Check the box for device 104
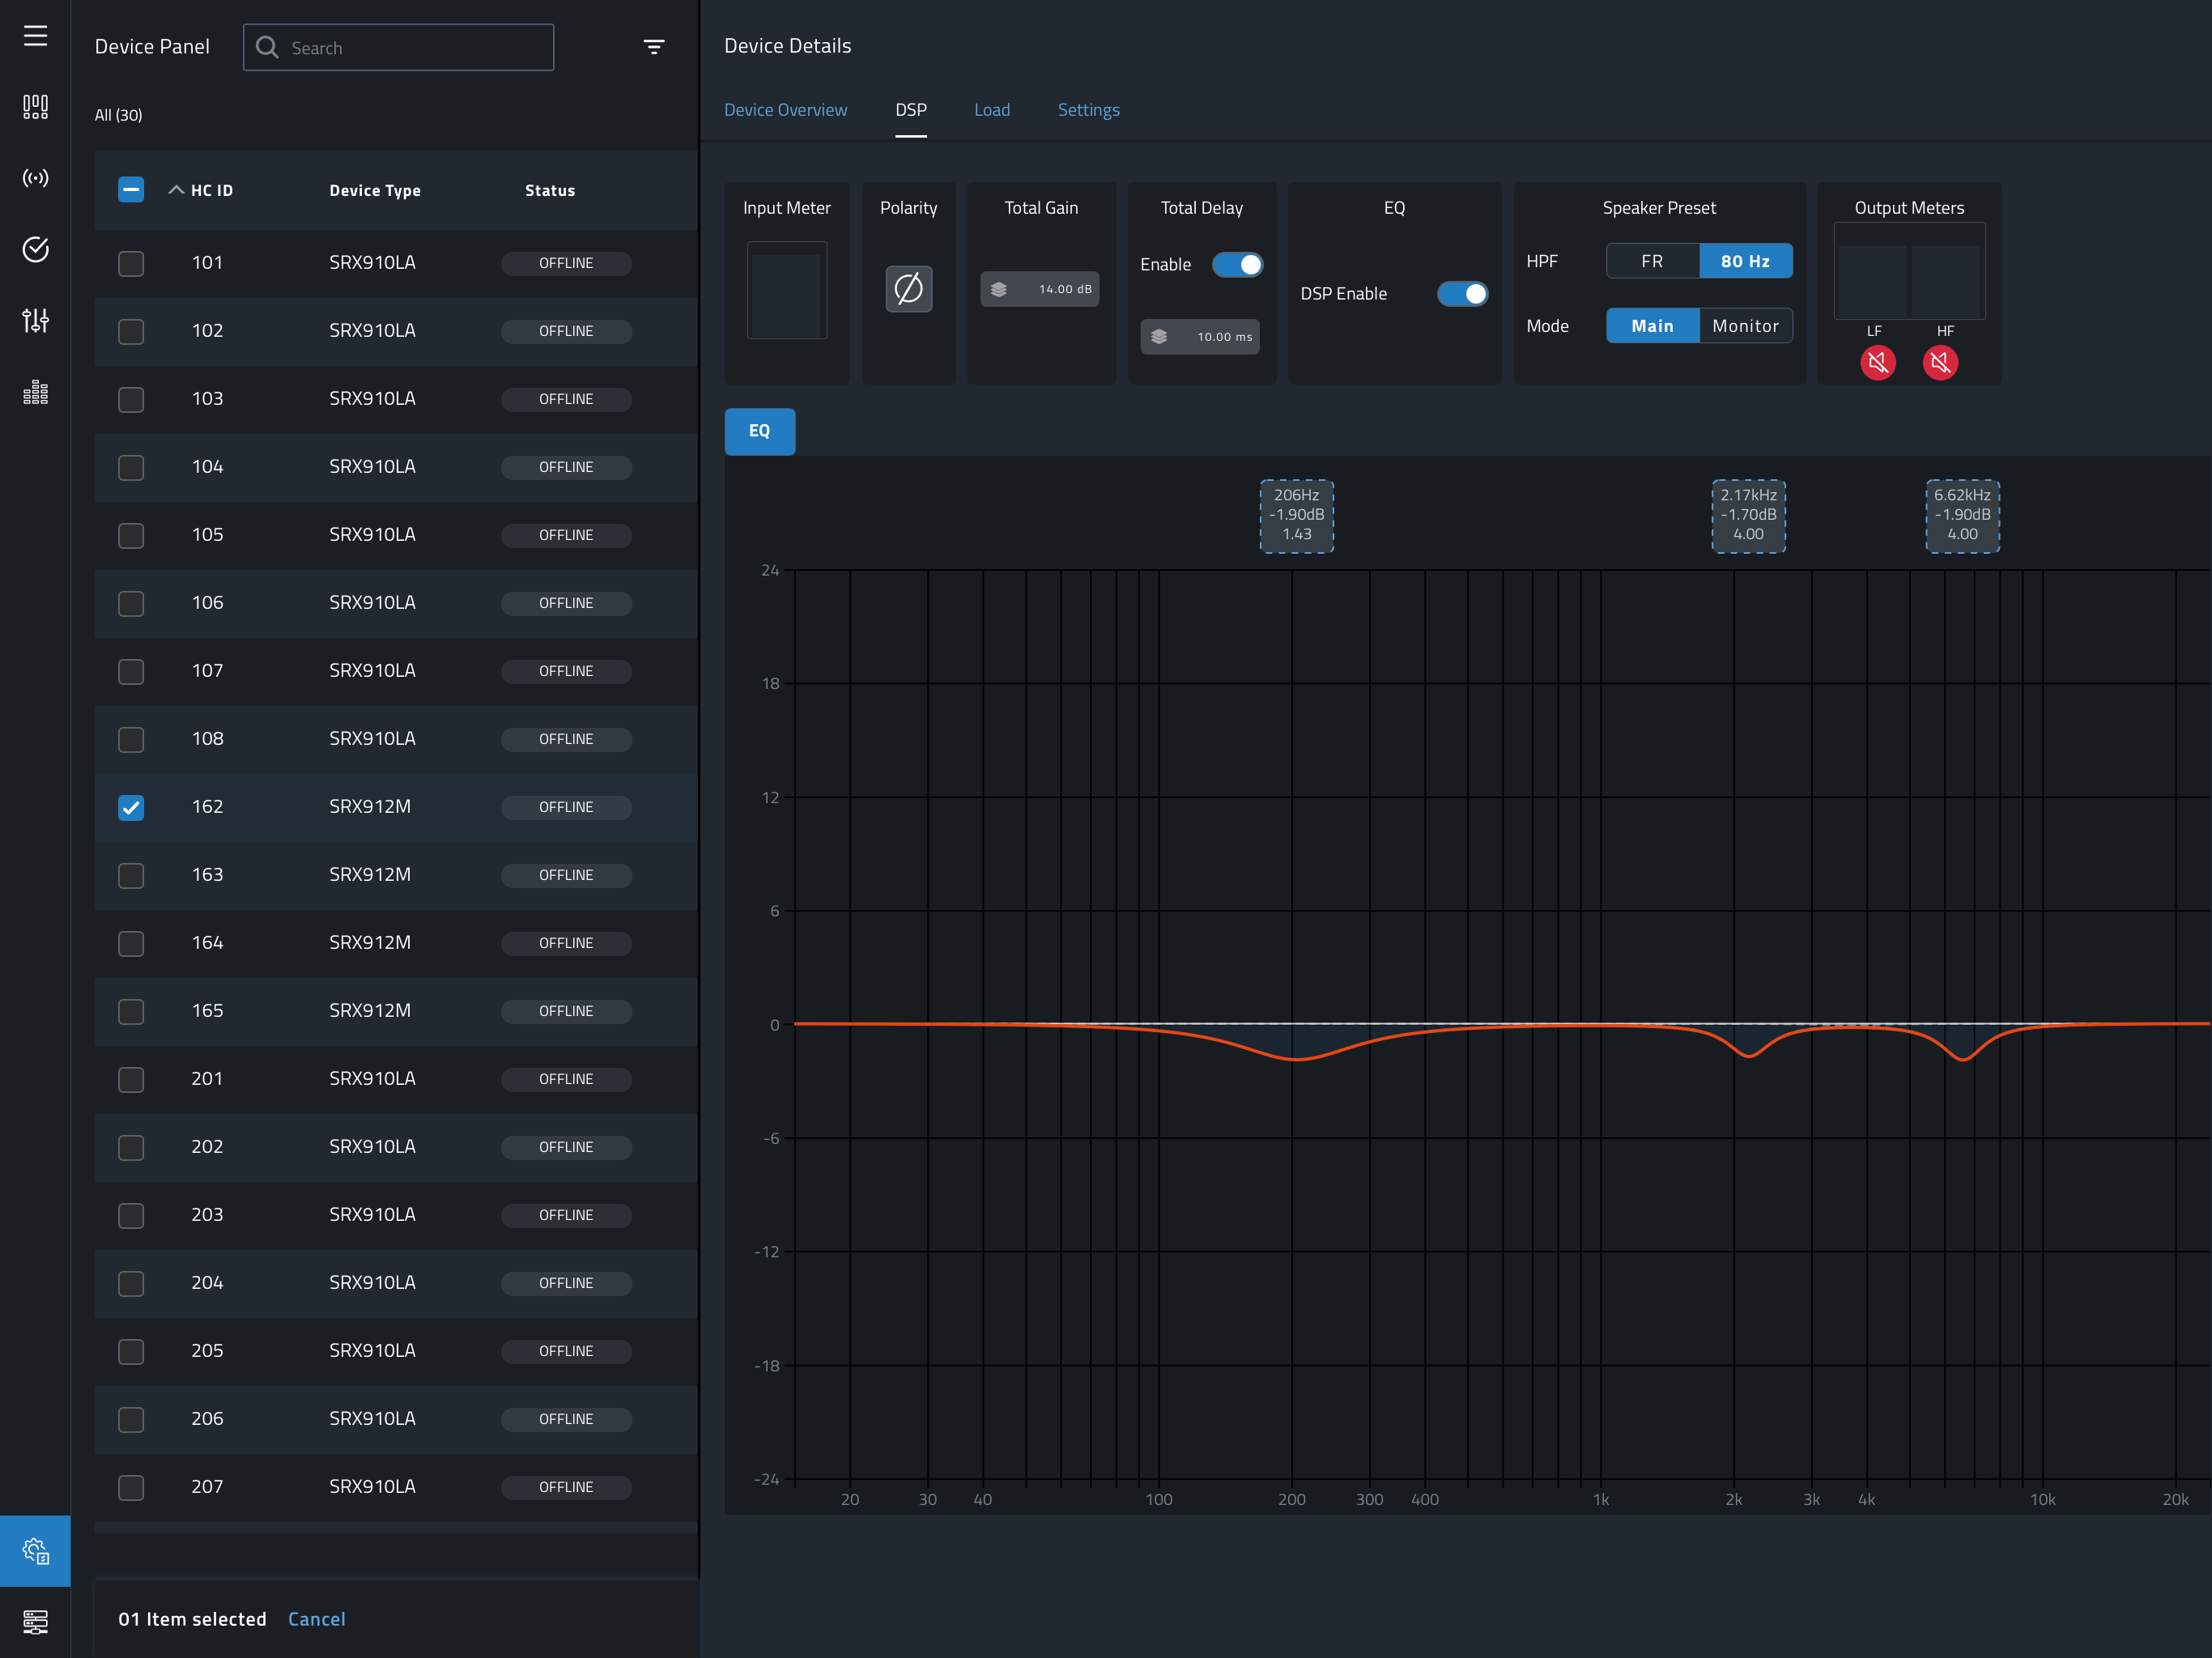The image size is (2212, 1658). (131, 467)
